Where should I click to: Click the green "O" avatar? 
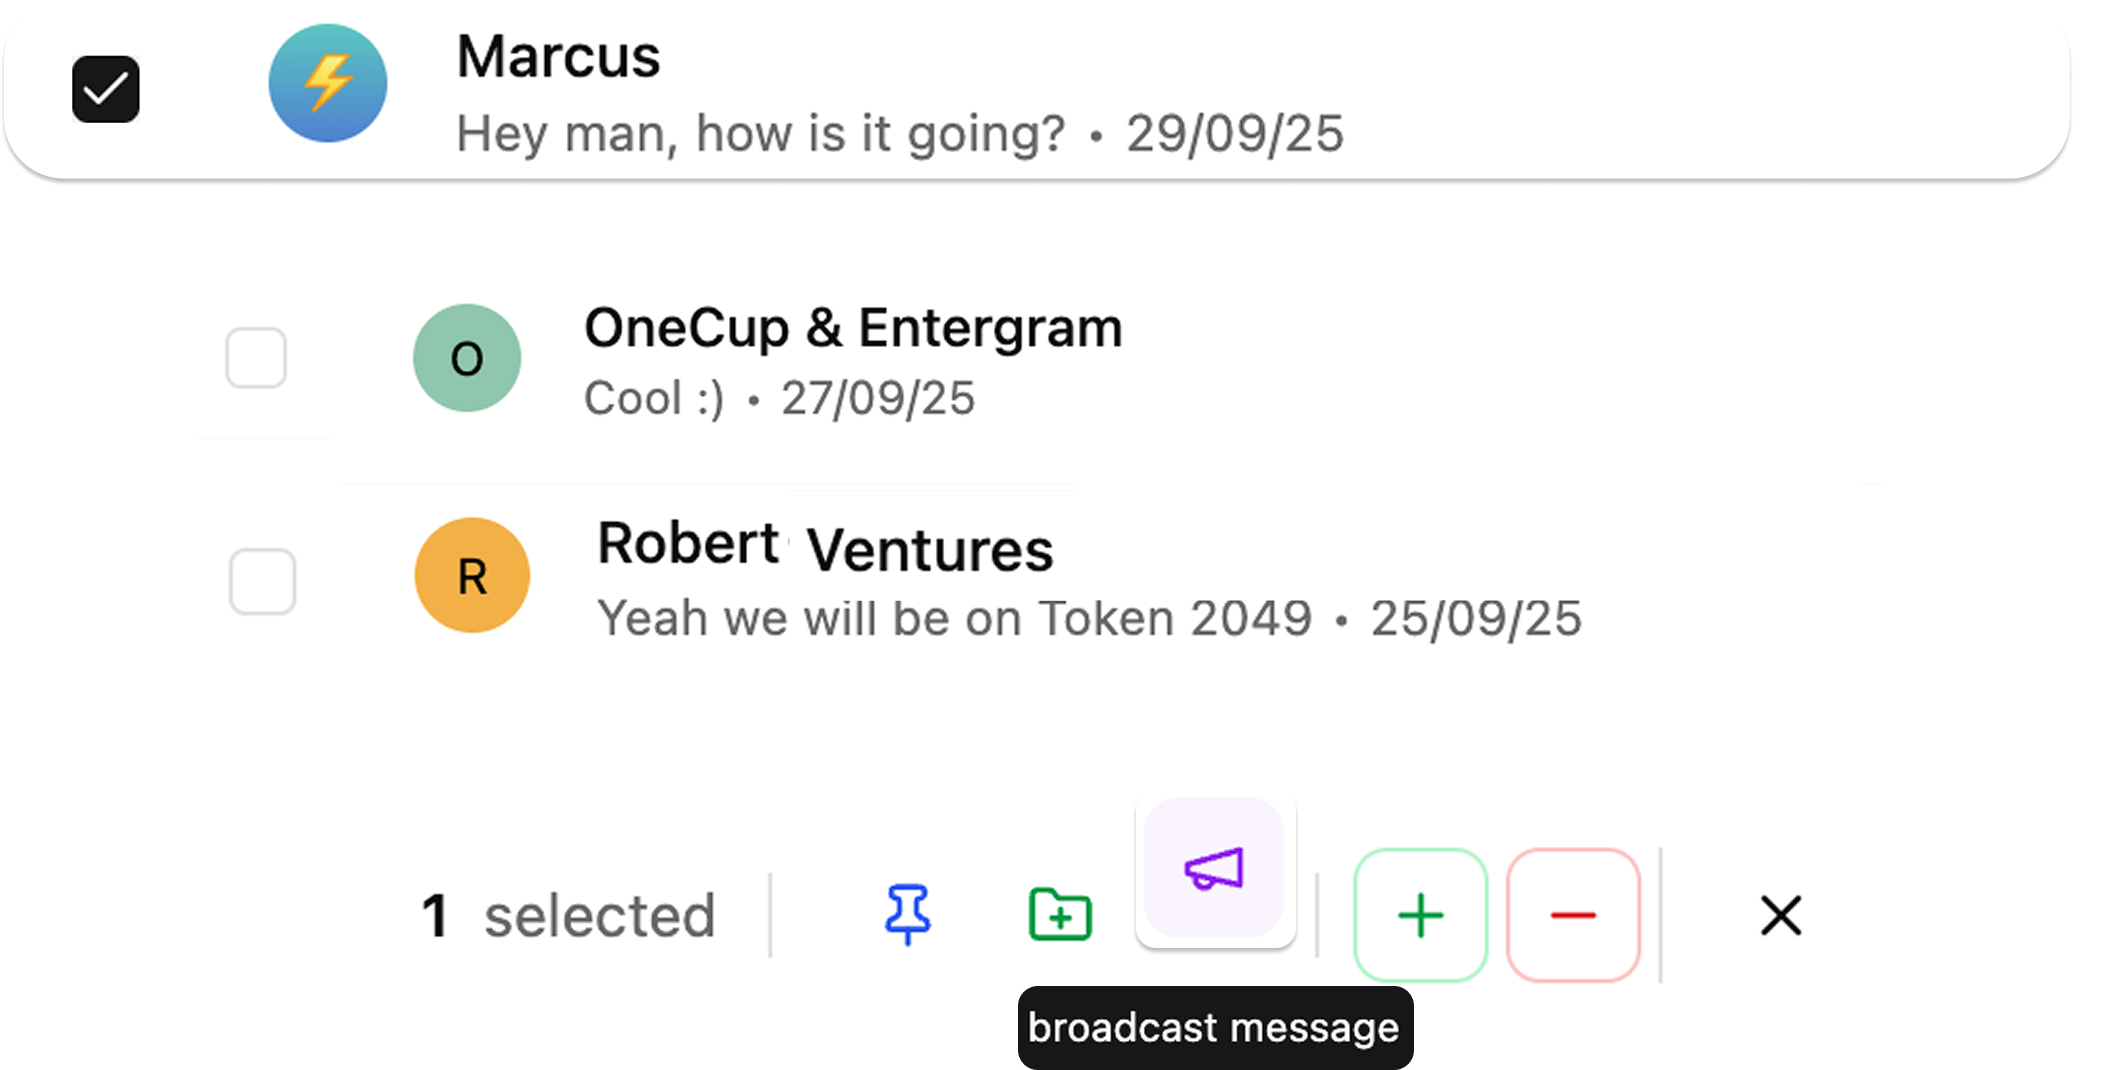pyautogui.click(x=467, y=358)
